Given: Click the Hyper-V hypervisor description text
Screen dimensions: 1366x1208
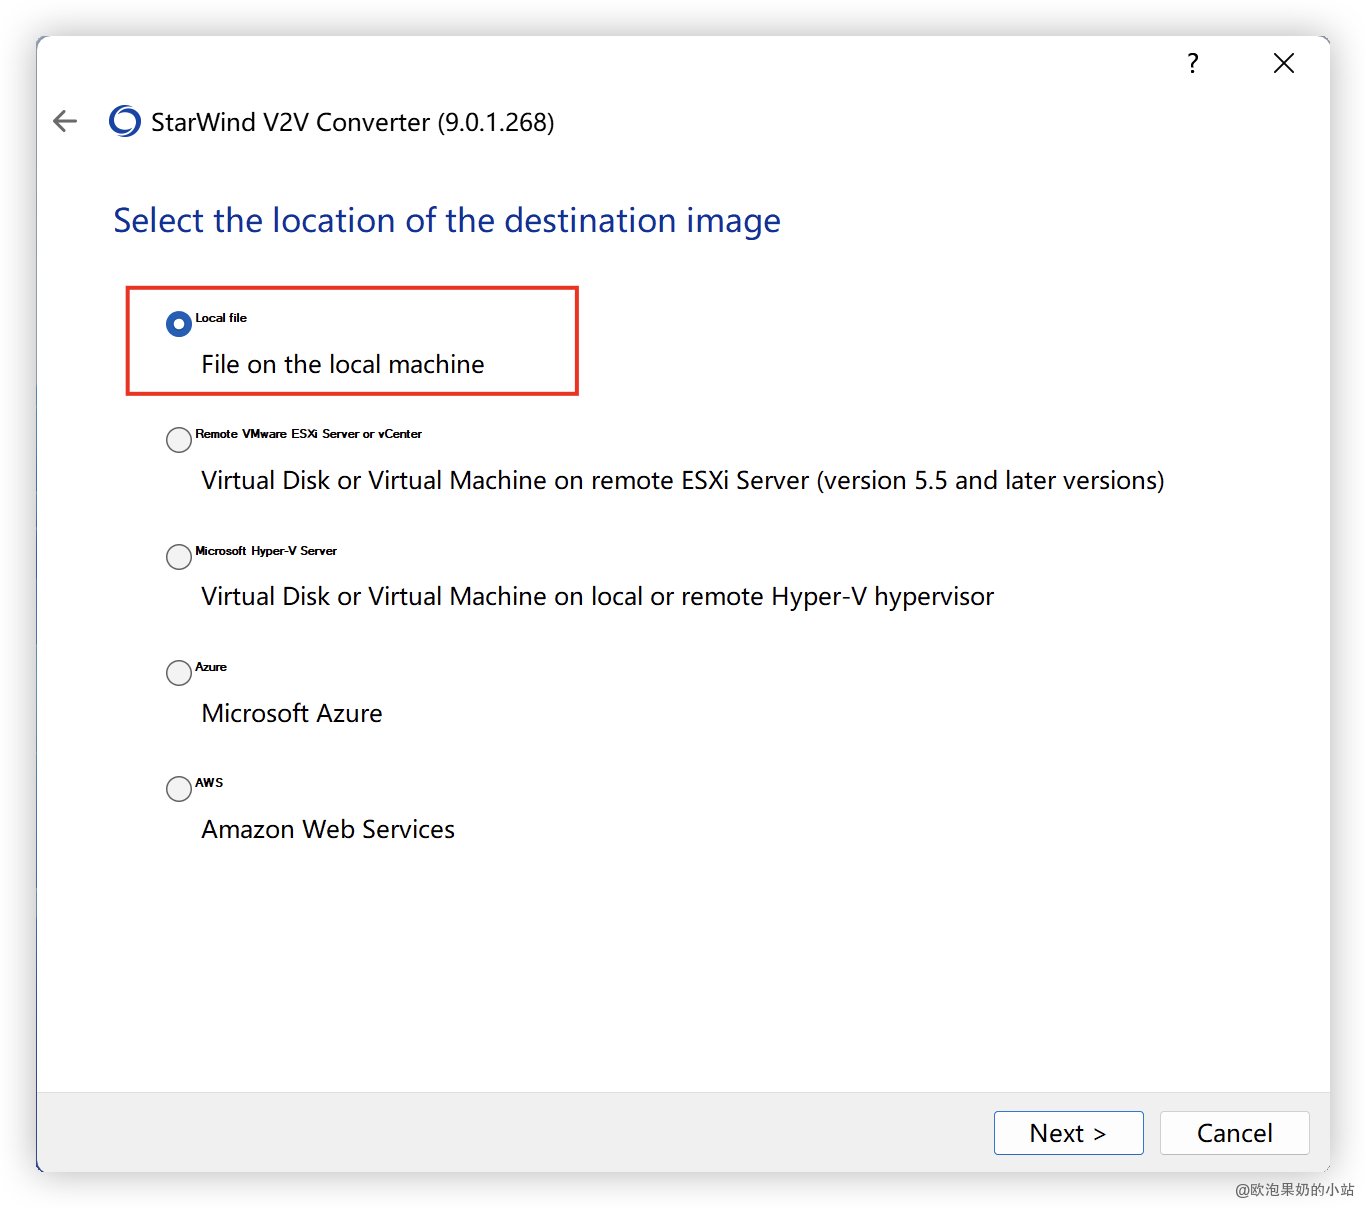Looking at the screenshot, I should (598, 597).
